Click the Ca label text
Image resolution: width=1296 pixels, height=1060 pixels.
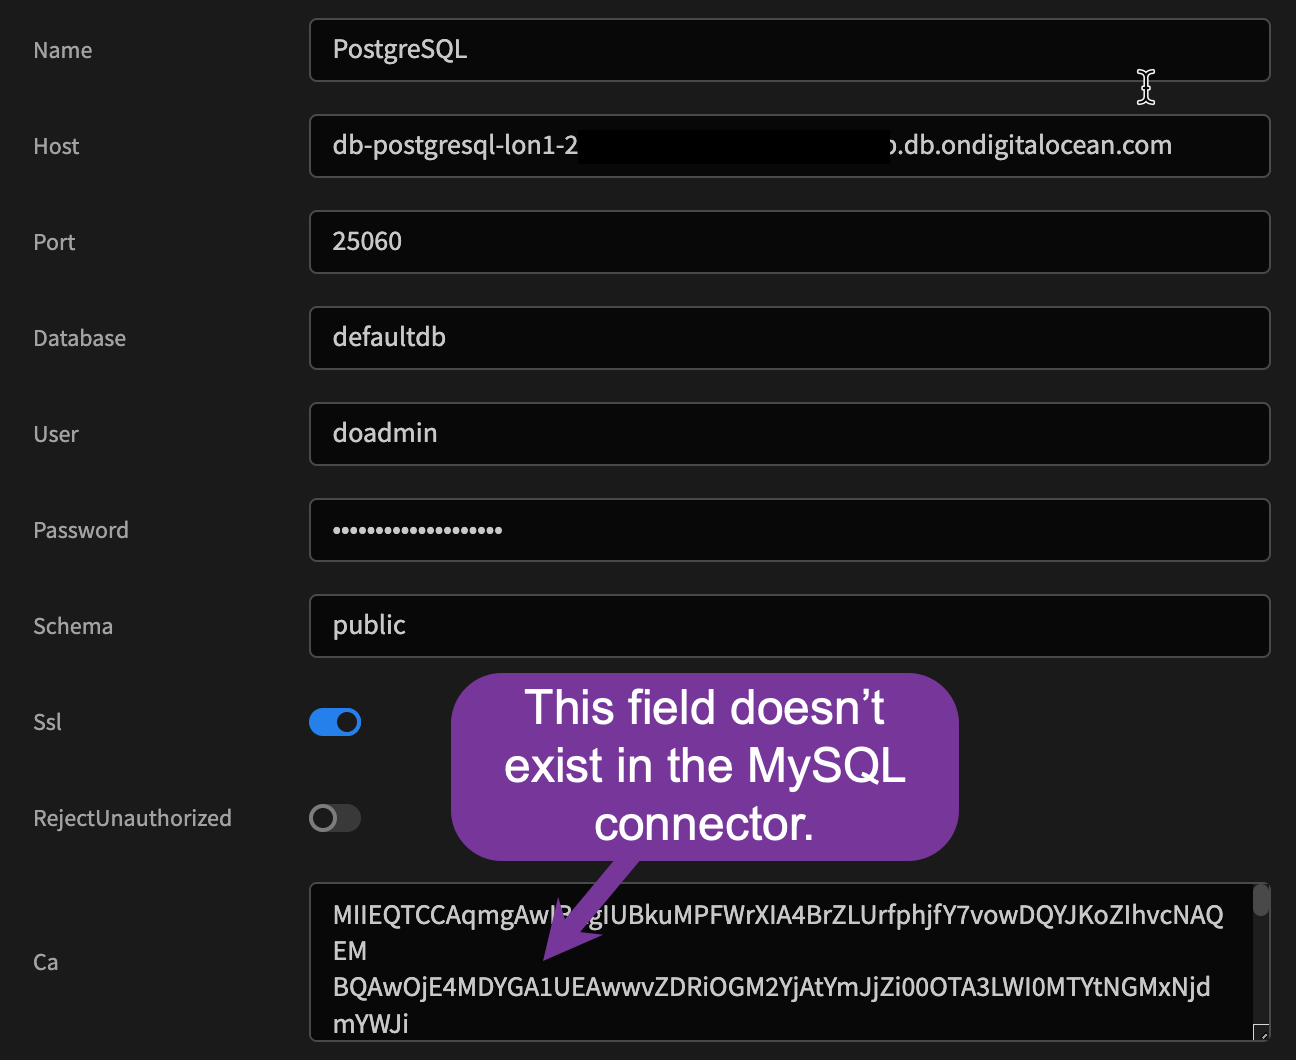46,962
